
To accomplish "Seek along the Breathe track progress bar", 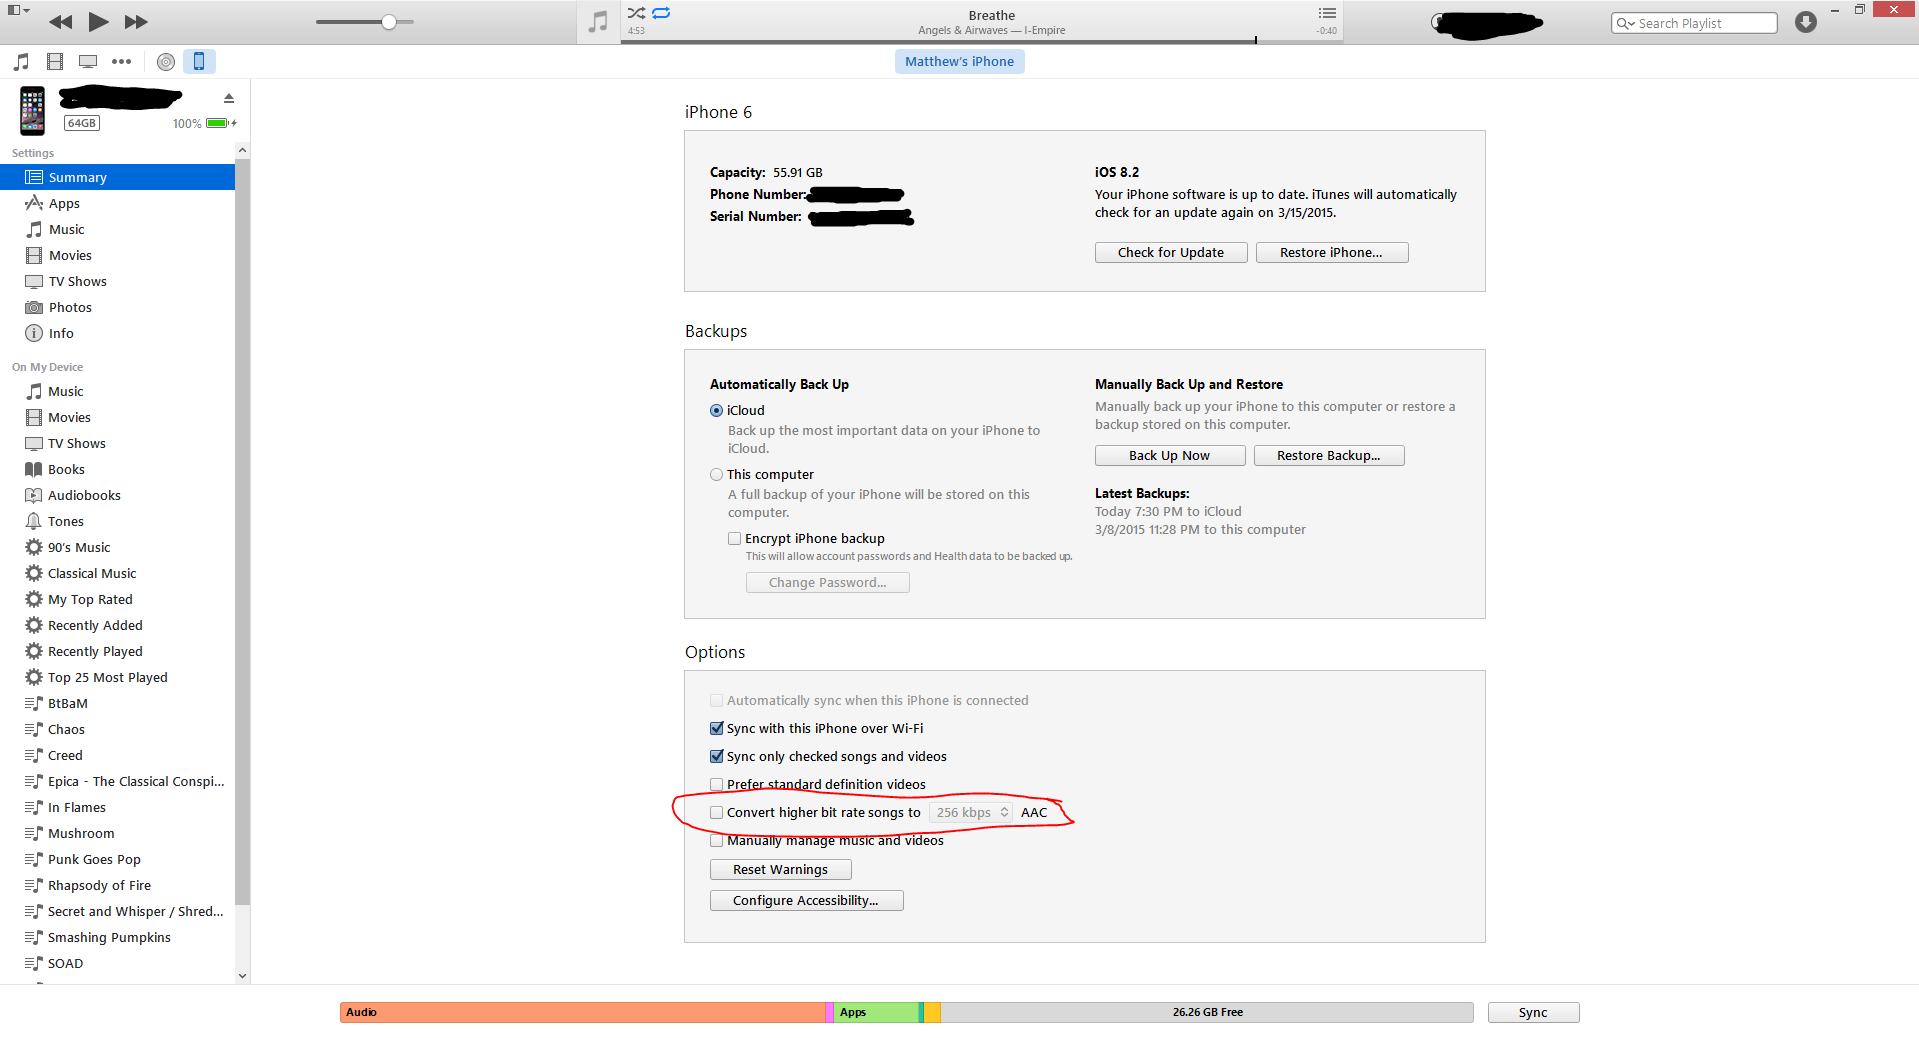I will tap(981, 41).
